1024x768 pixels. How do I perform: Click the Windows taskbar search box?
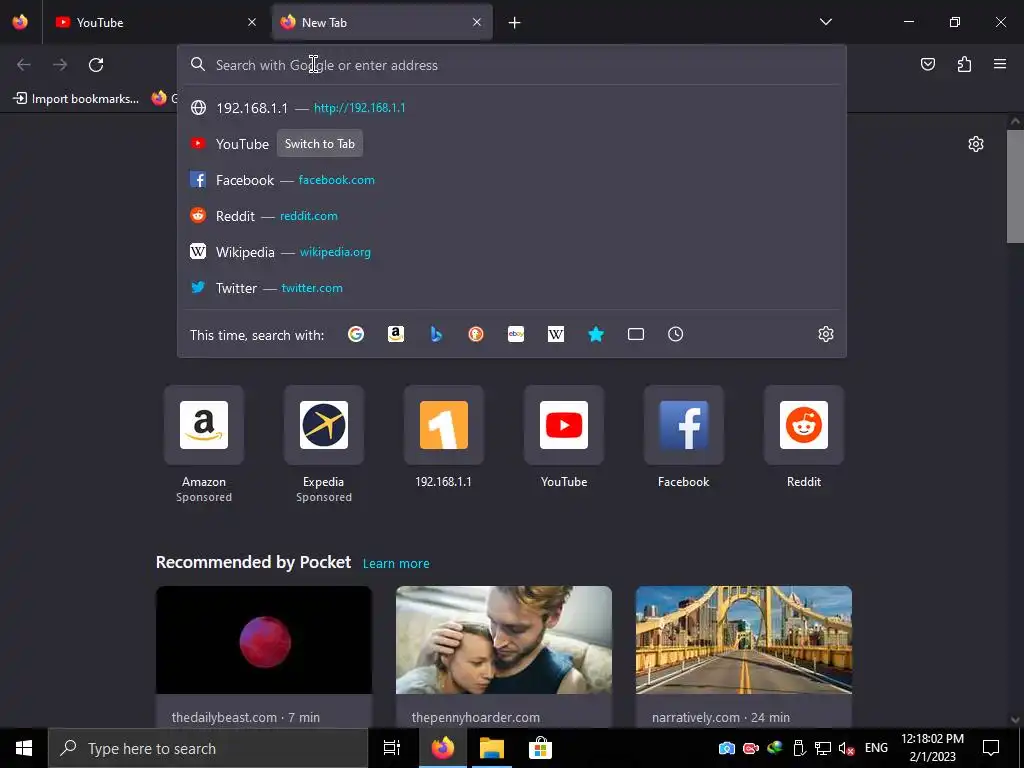tap(208, 748)
